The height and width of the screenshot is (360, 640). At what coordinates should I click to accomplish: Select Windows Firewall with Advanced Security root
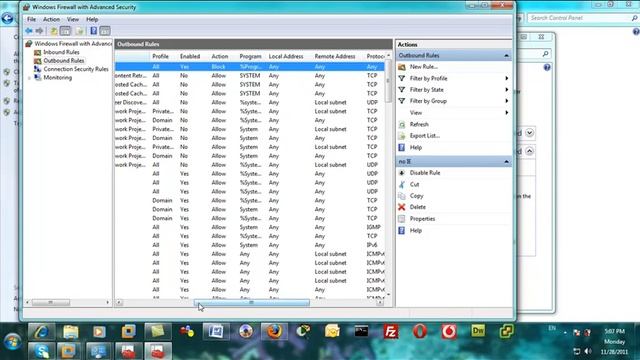coord(73,44)
